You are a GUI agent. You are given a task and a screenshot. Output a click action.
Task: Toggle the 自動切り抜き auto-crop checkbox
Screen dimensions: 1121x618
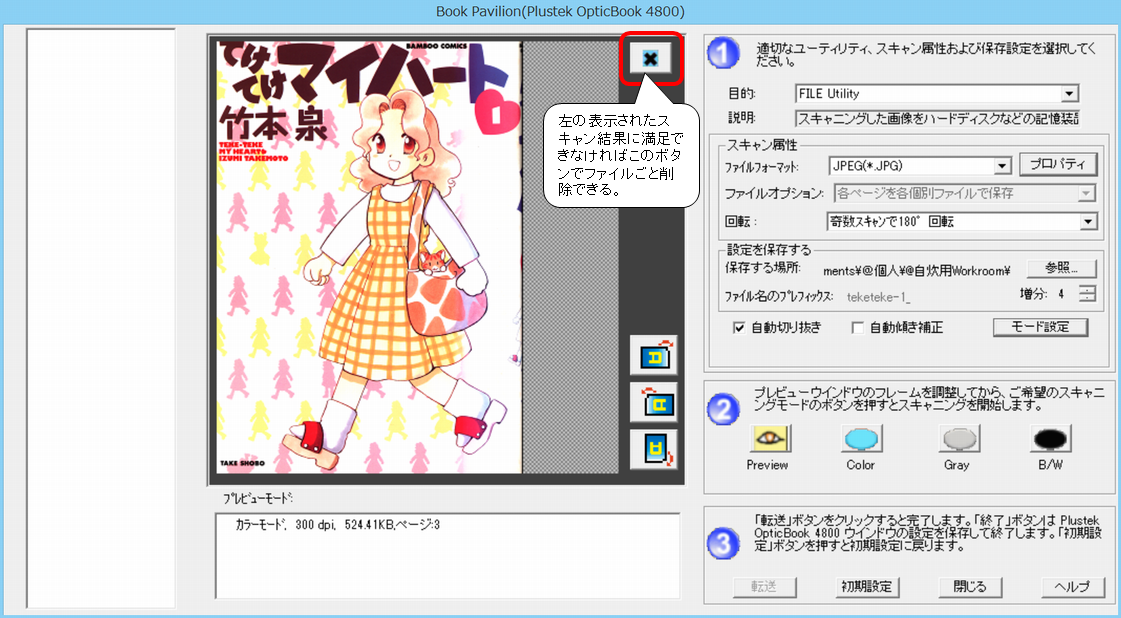pyautogui.click(x=740, y=328)
